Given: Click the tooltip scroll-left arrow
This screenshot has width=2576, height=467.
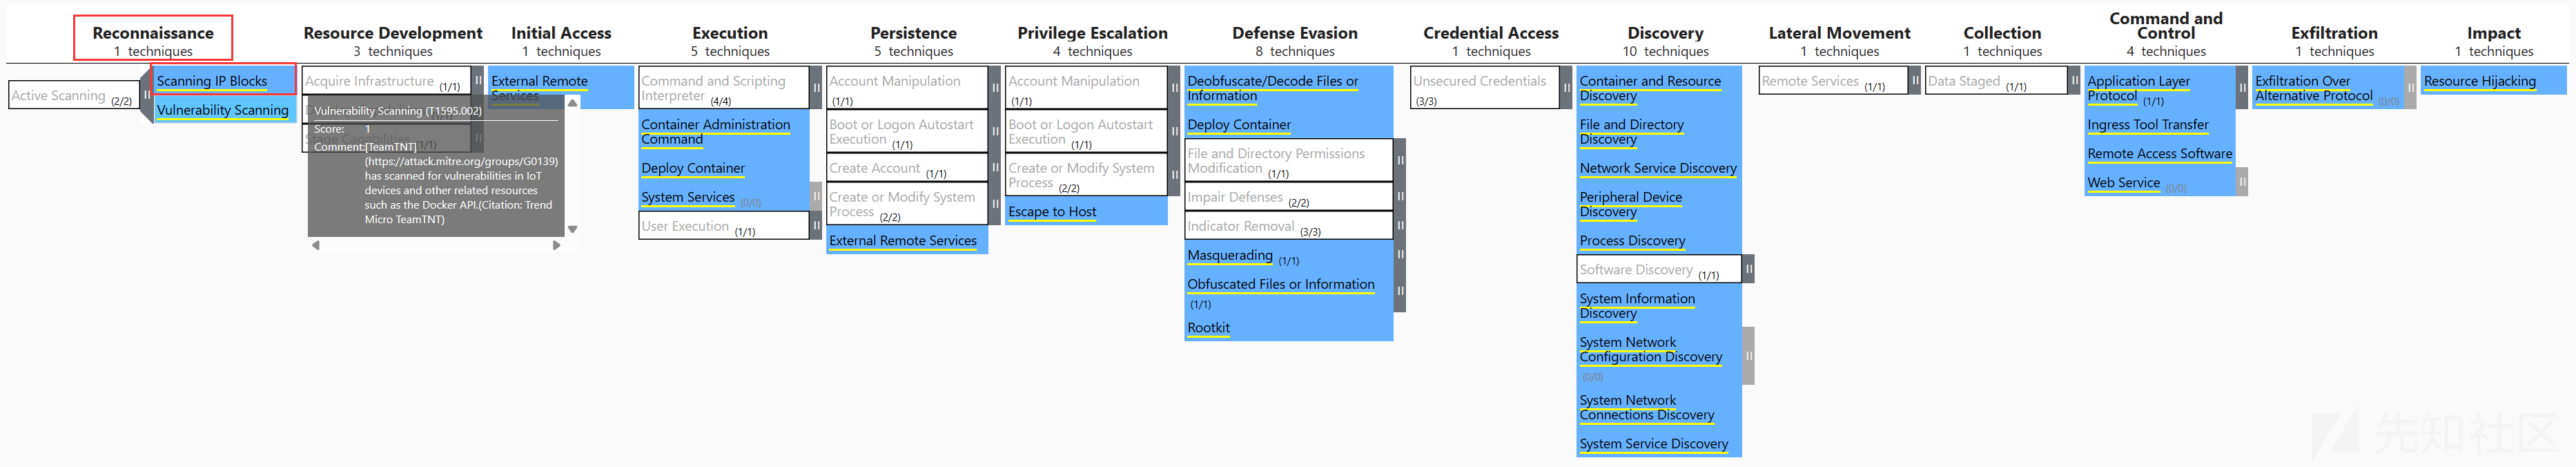Looking at the screenshot, I should pos(316,245).
